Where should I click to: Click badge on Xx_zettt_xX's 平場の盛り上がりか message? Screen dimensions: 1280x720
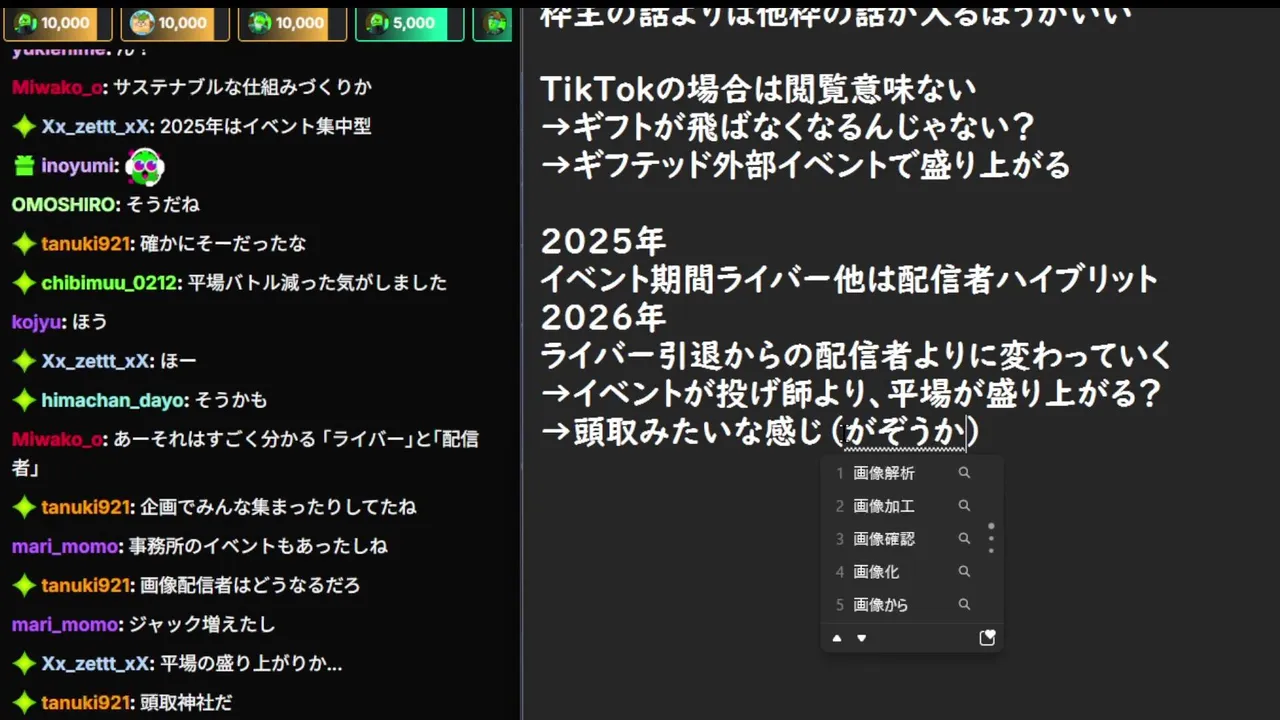tap(24, 663)
